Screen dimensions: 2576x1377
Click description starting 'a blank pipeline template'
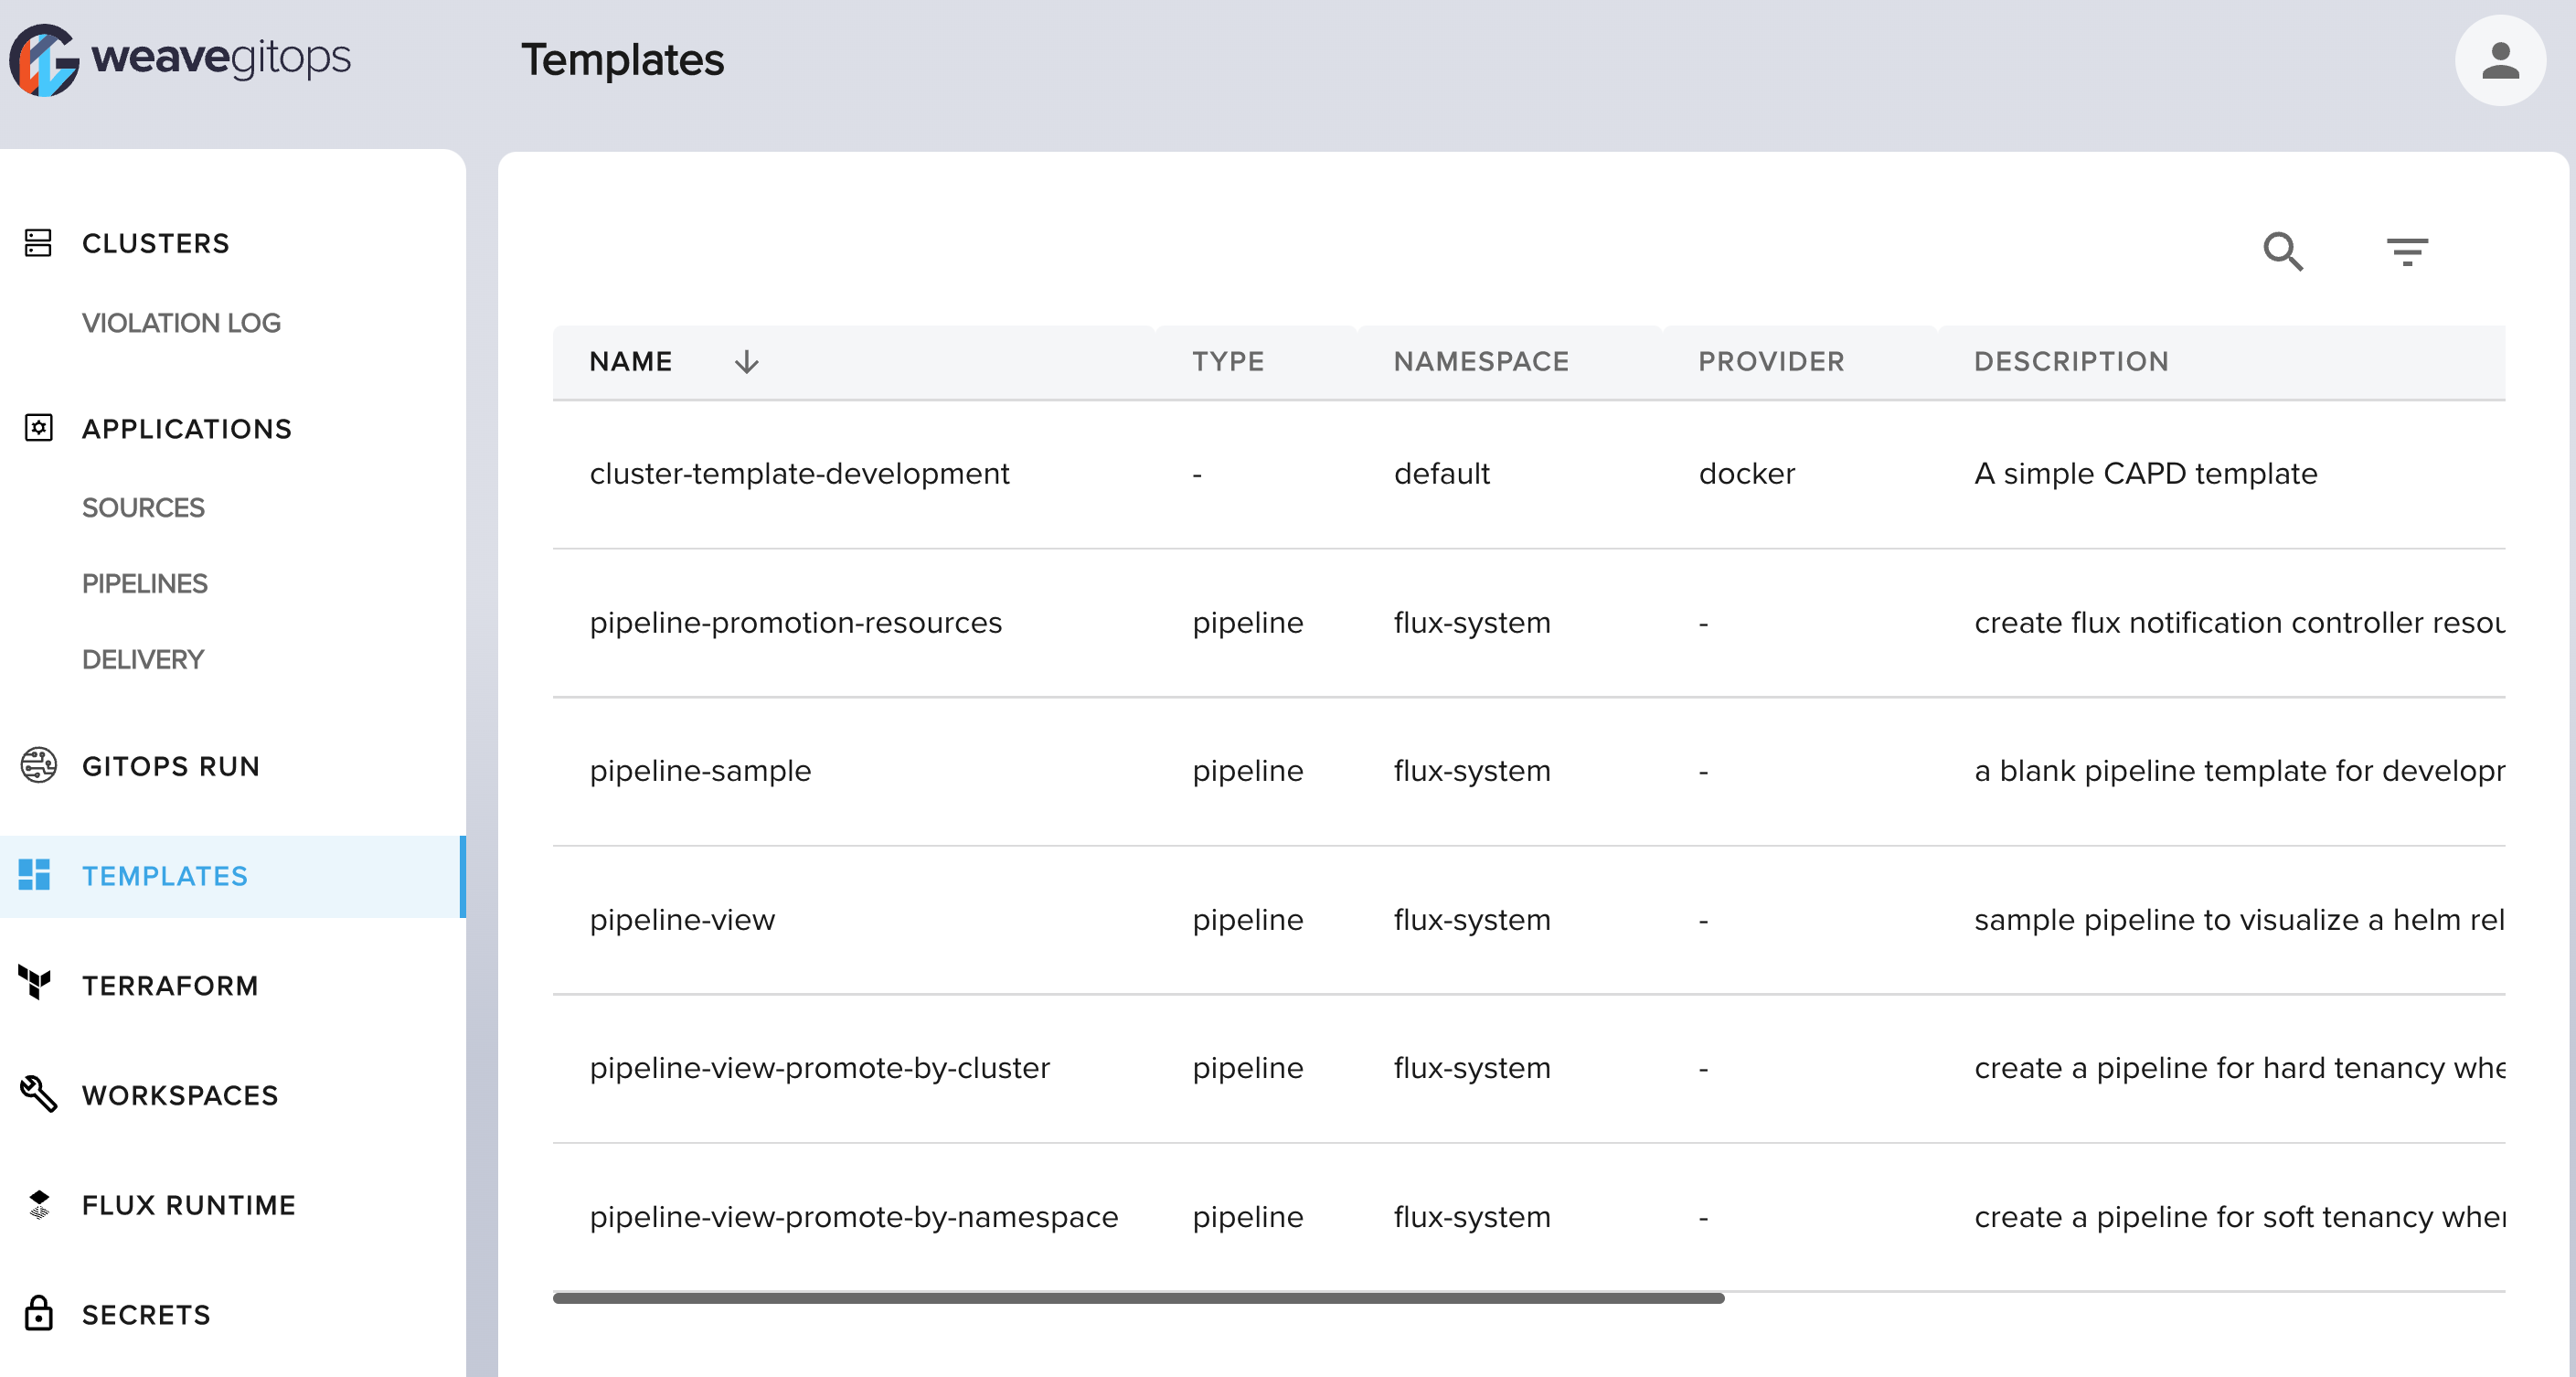pos(2239,770)
